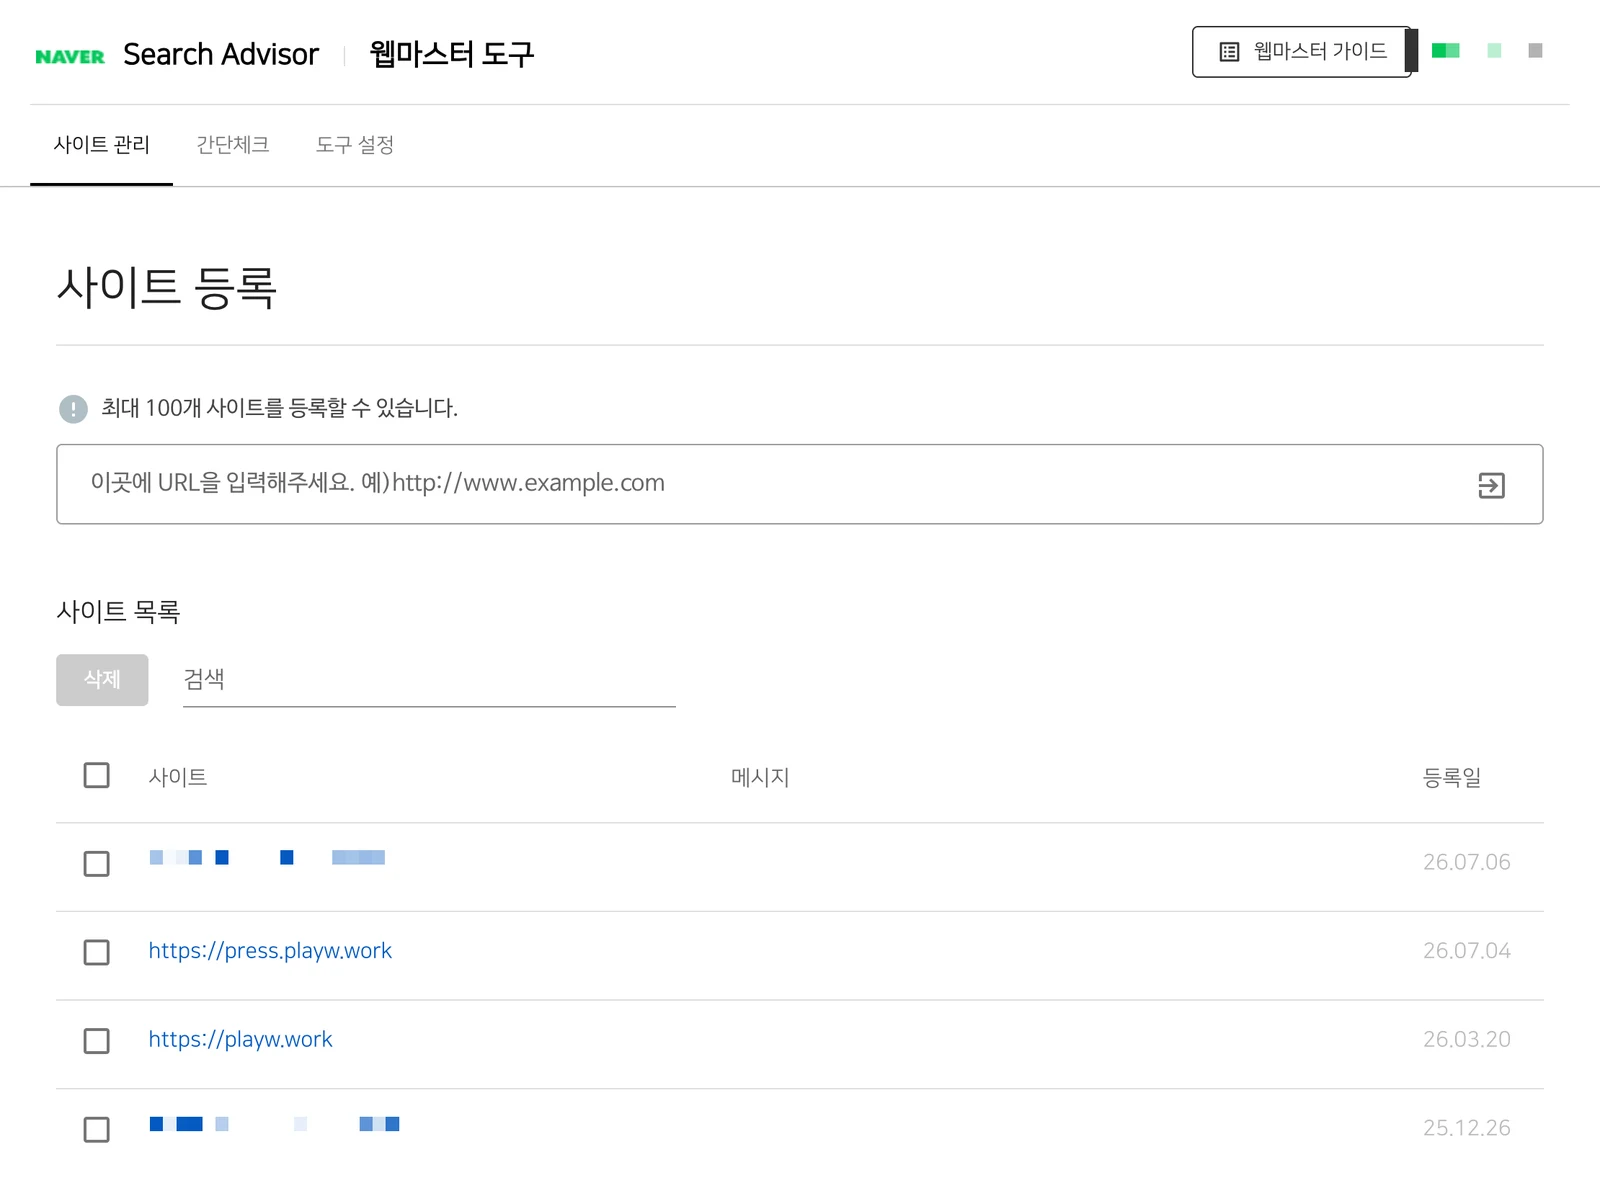
Task: Check the 26.07.06 site row checkbox
Action: tap(97, 863)
